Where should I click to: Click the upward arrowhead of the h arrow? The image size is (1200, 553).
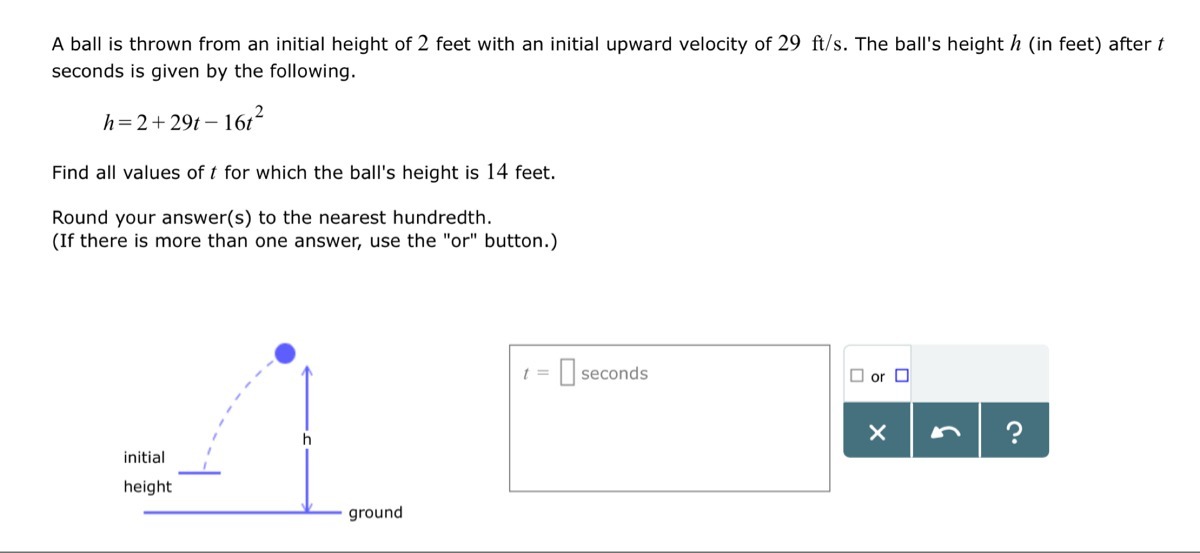308,372
